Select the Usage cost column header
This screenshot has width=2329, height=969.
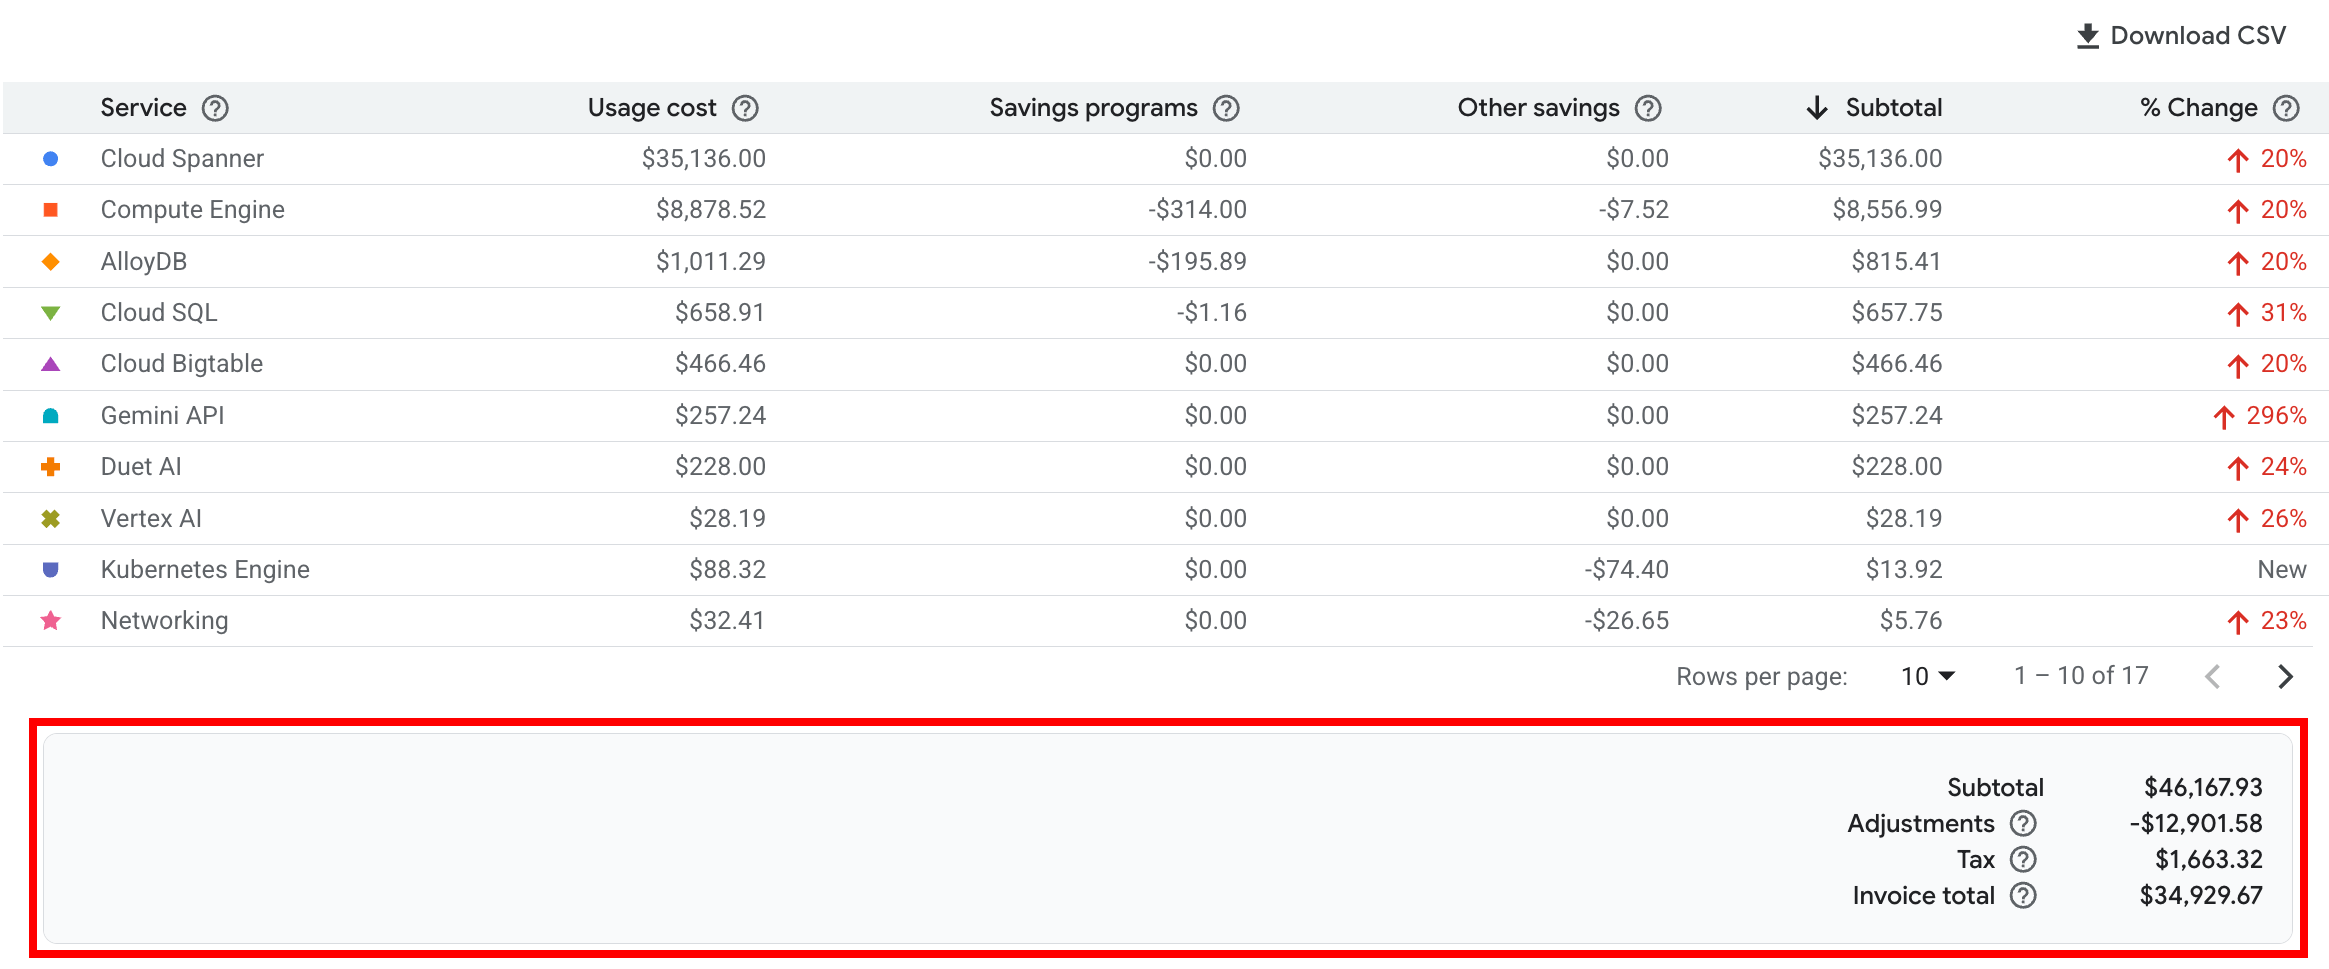[652, 107]
